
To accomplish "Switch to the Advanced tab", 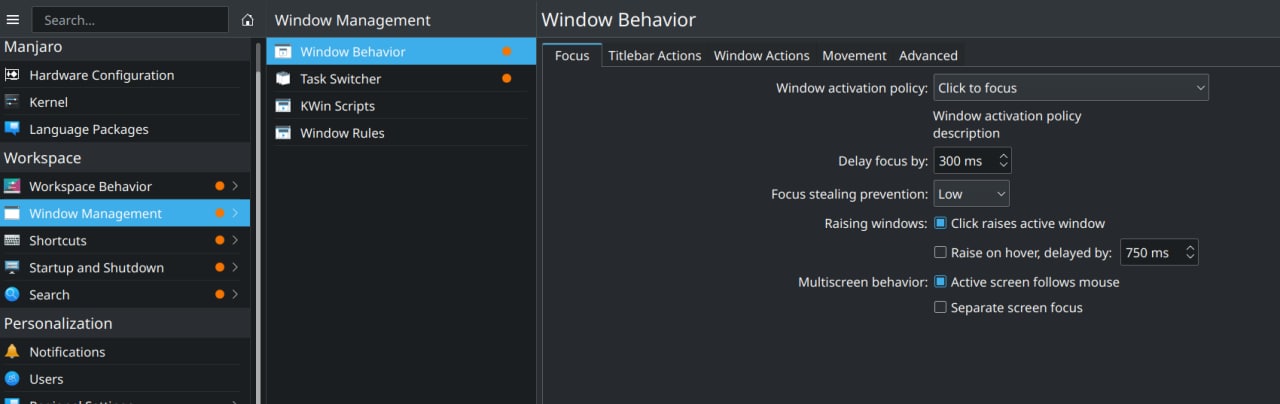I will tap(928, 55).
